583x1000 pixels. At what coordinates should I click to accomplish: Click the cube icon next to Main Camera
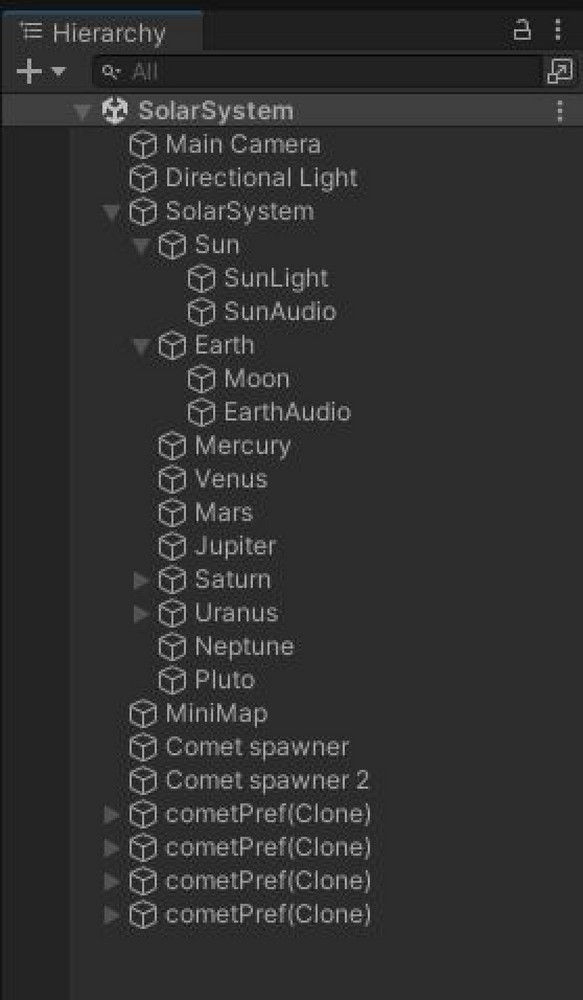click(145, 144)
